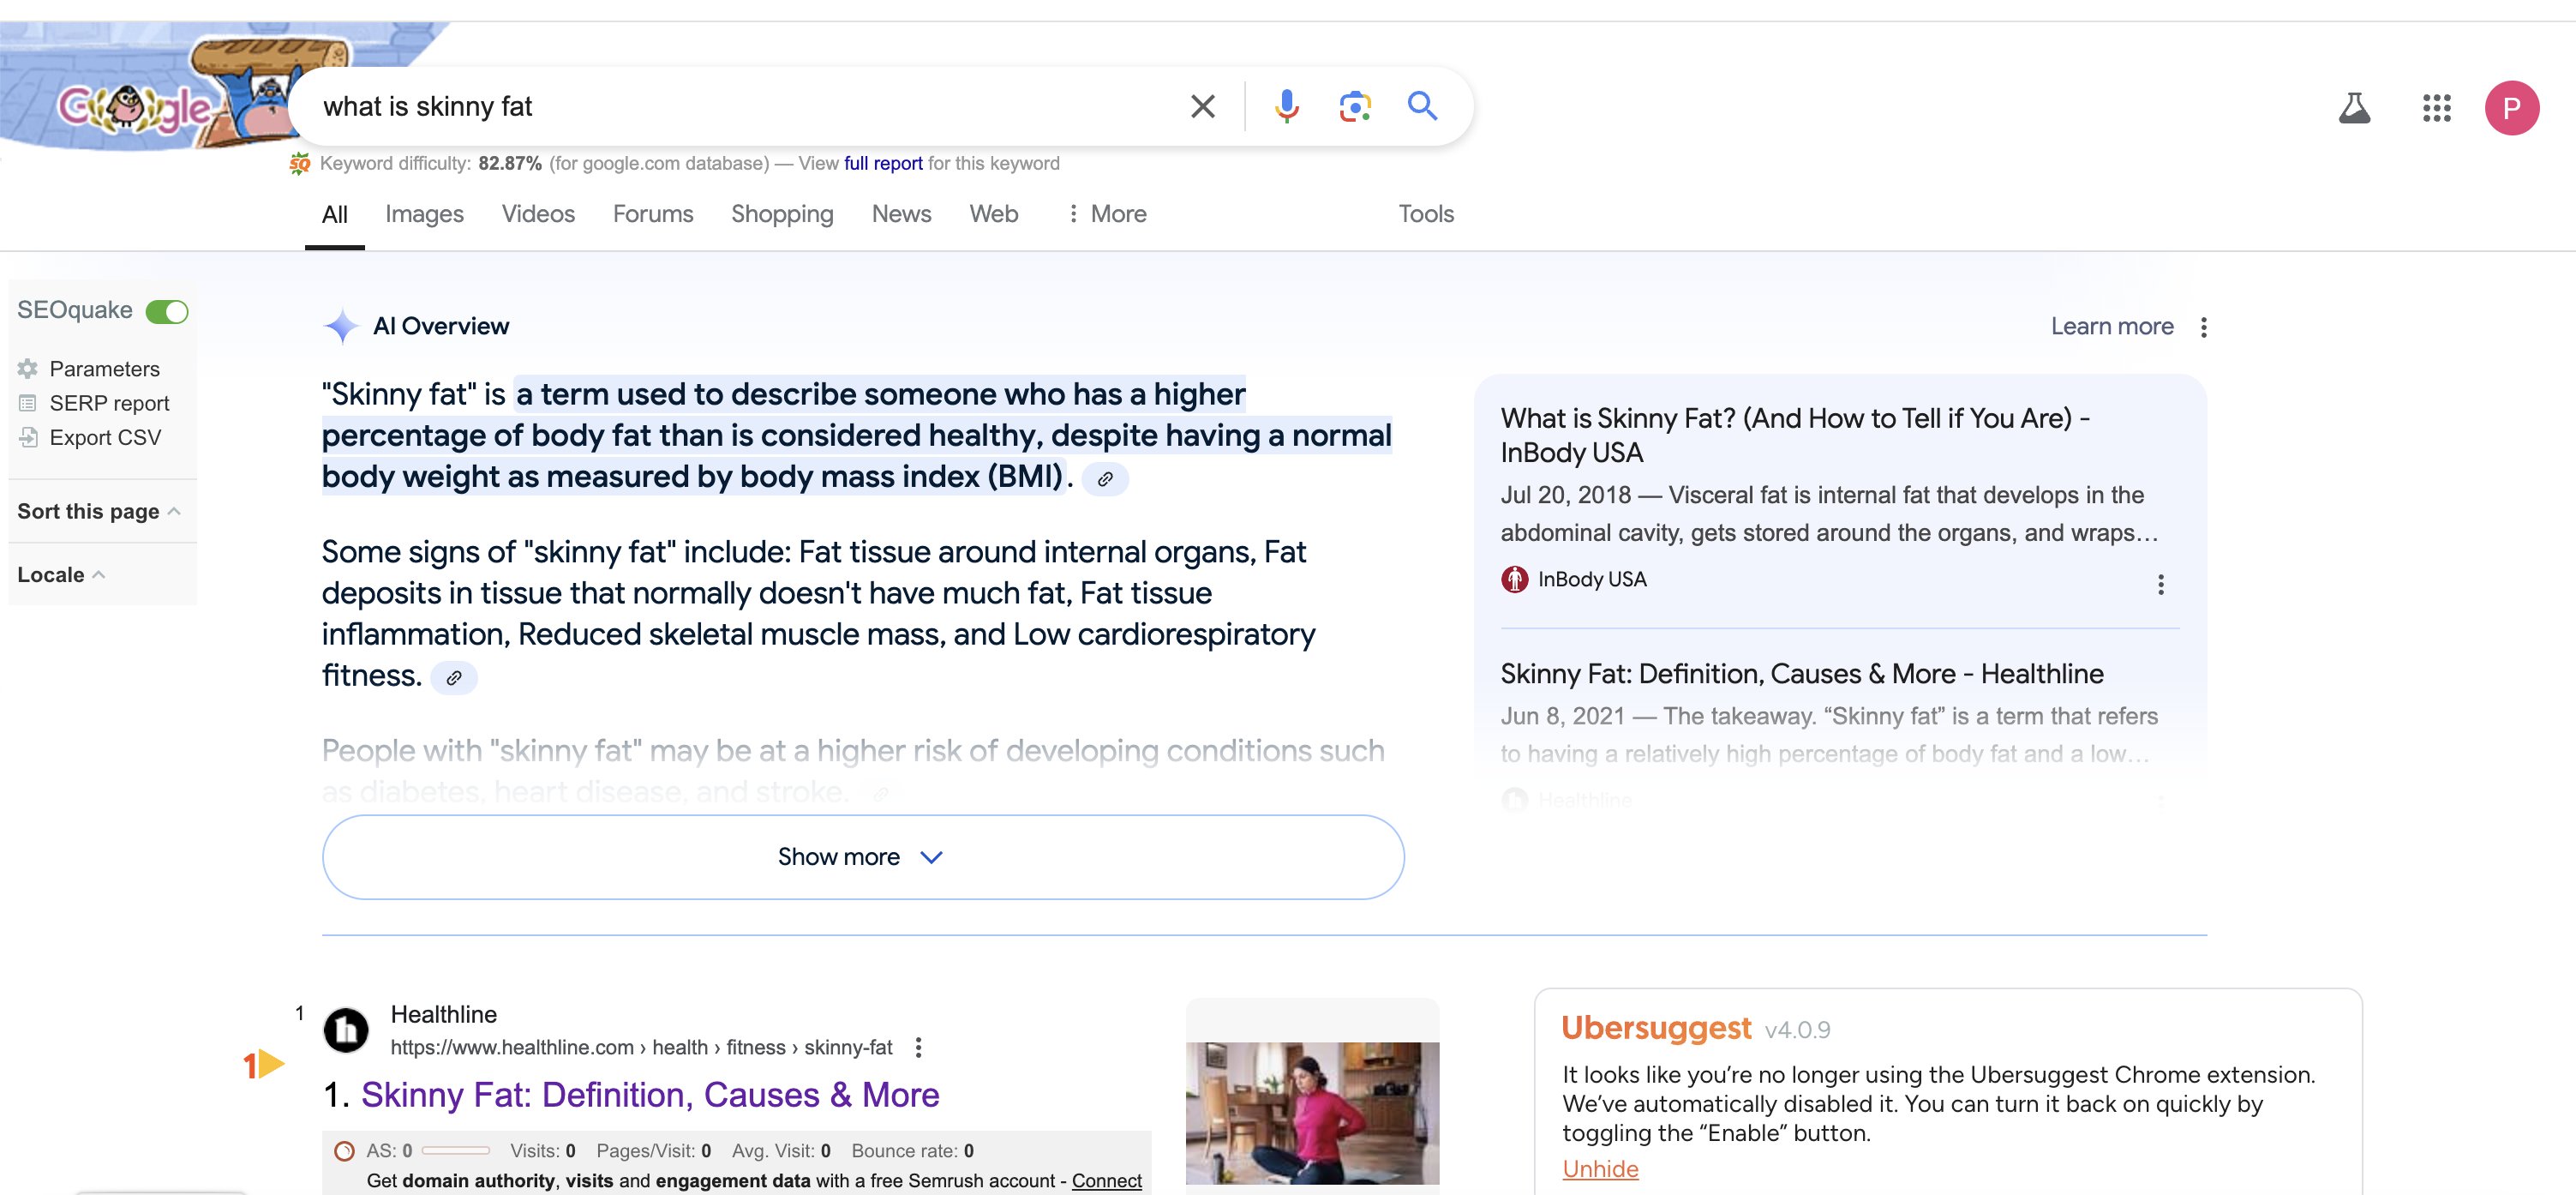The image size is (2576, 1195).
Task: Click the AS score progress bar
Action: (455, 1151)
